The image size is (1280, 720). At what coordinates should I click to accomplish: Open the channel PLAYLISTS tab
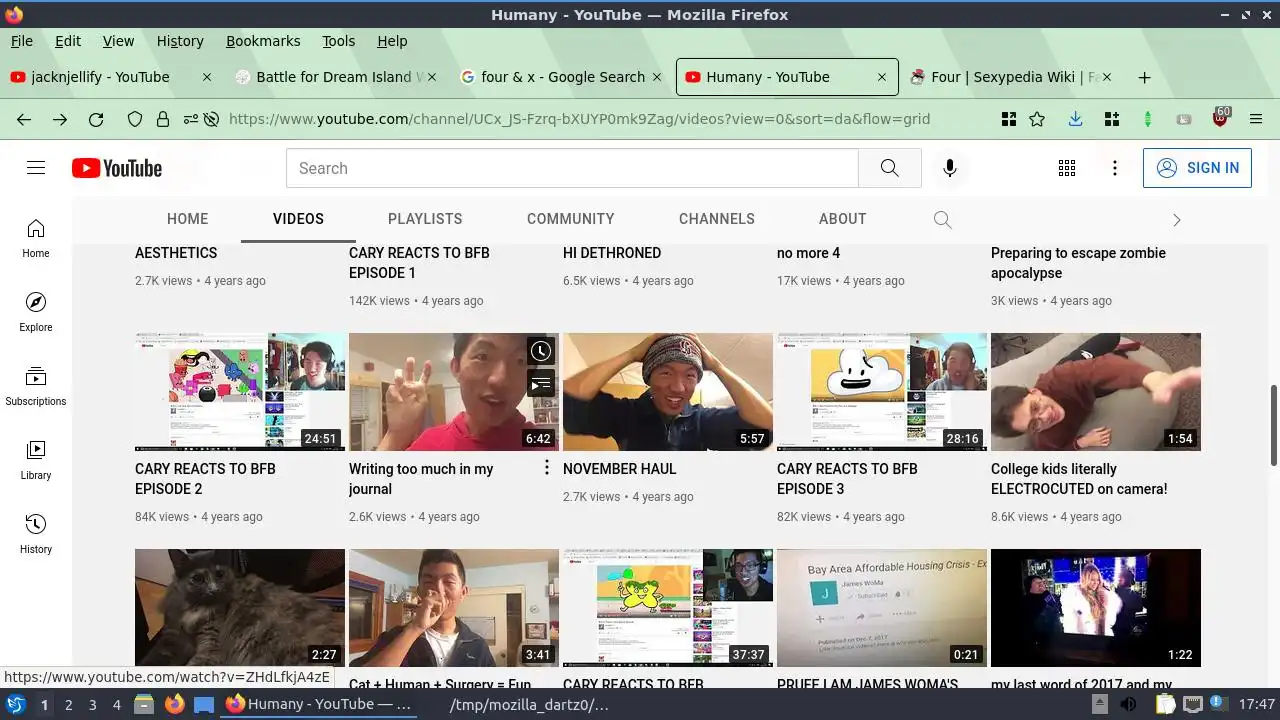point(425,219)
